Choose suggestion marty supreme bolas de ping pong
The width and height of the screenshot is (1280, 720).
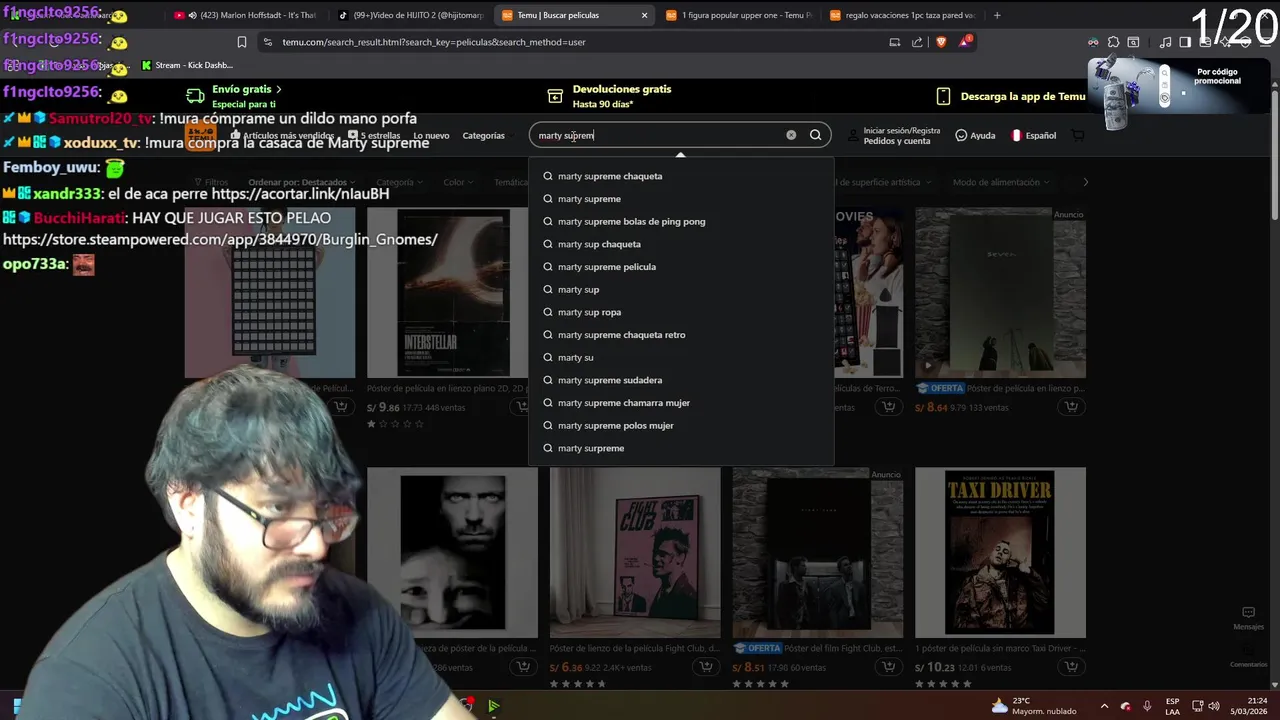click(681, 221)
